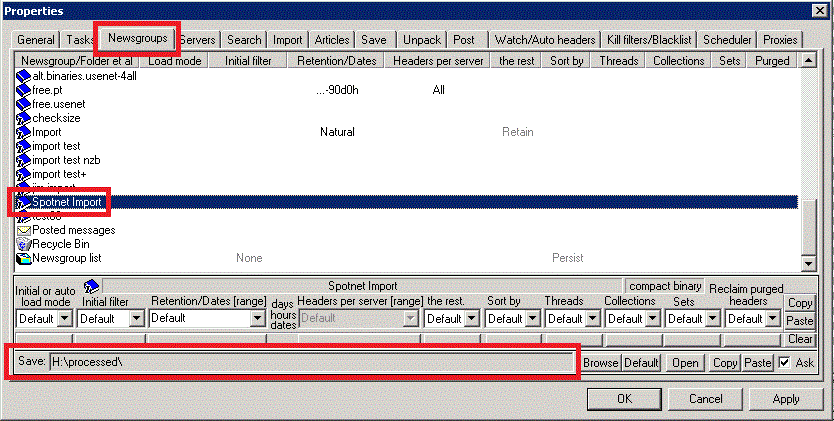Click the Newsgroup list icon
Image resolution: width=834 pixels, height=421 pixels.
tap(24, 258)
